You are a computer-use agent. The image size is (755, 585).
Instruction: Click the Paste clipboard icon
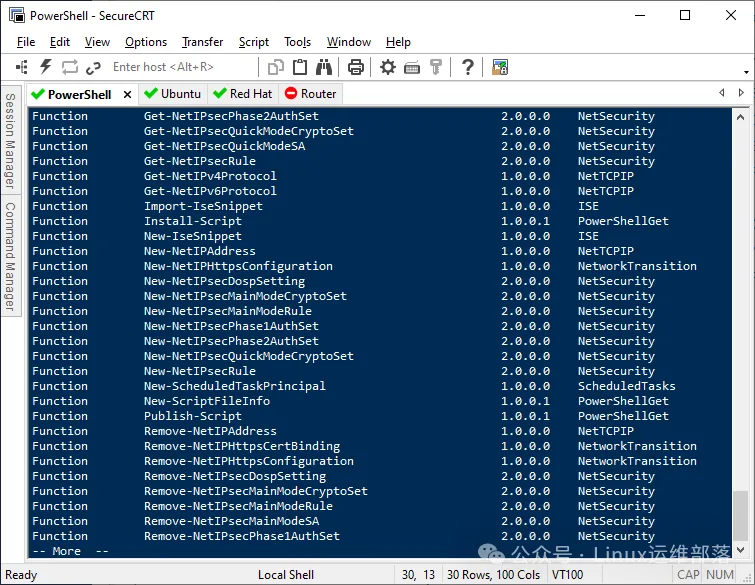[300, 67]
